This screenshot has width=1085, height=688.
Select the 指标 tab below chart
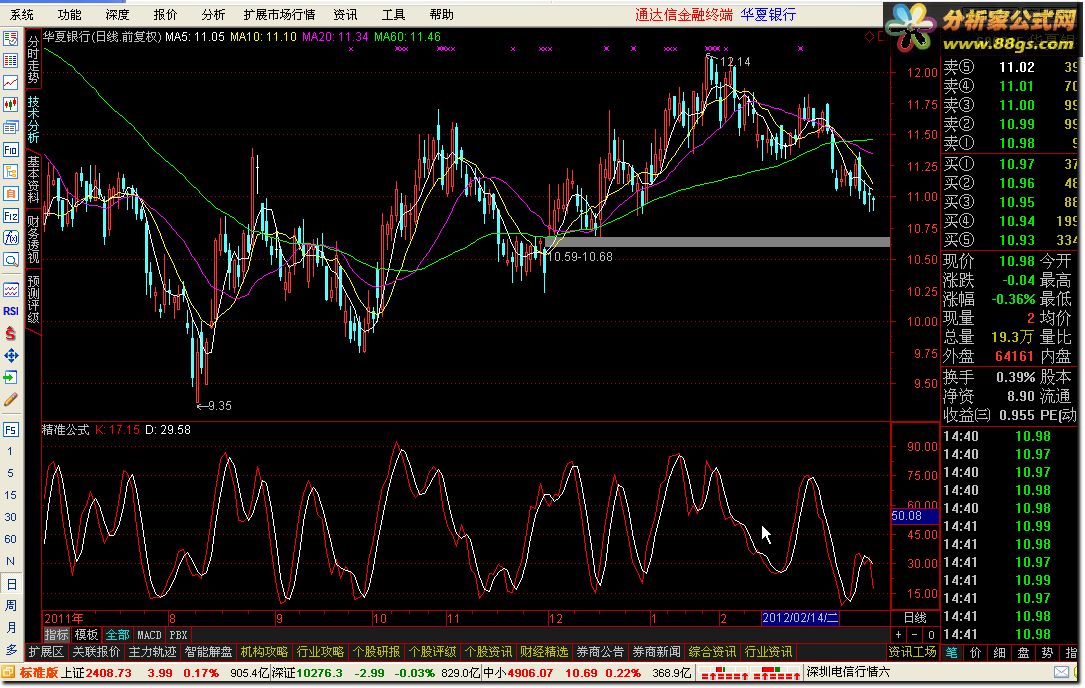pos(57,635)
